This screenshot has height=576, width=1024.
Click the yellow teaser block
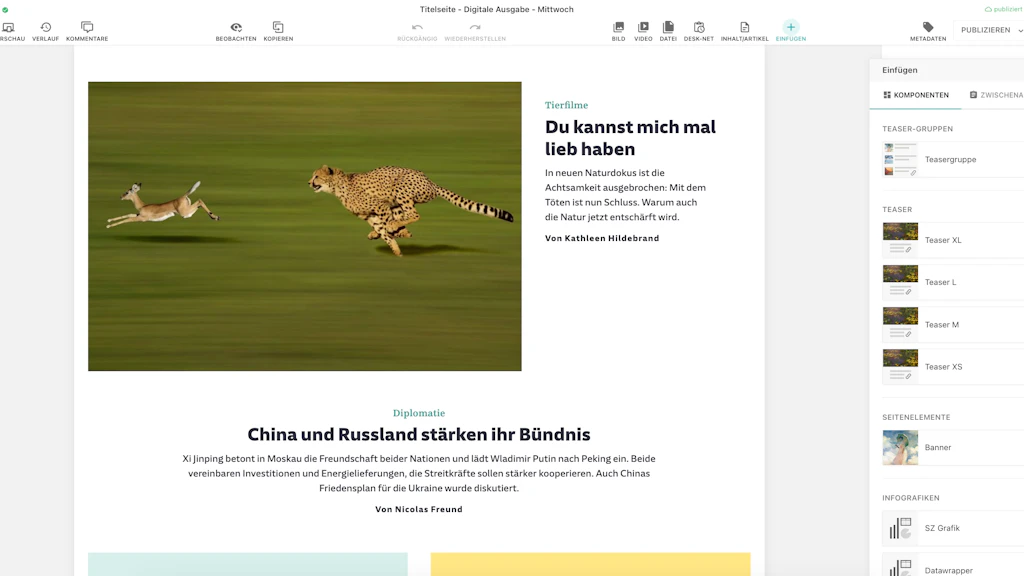(590, 564)
